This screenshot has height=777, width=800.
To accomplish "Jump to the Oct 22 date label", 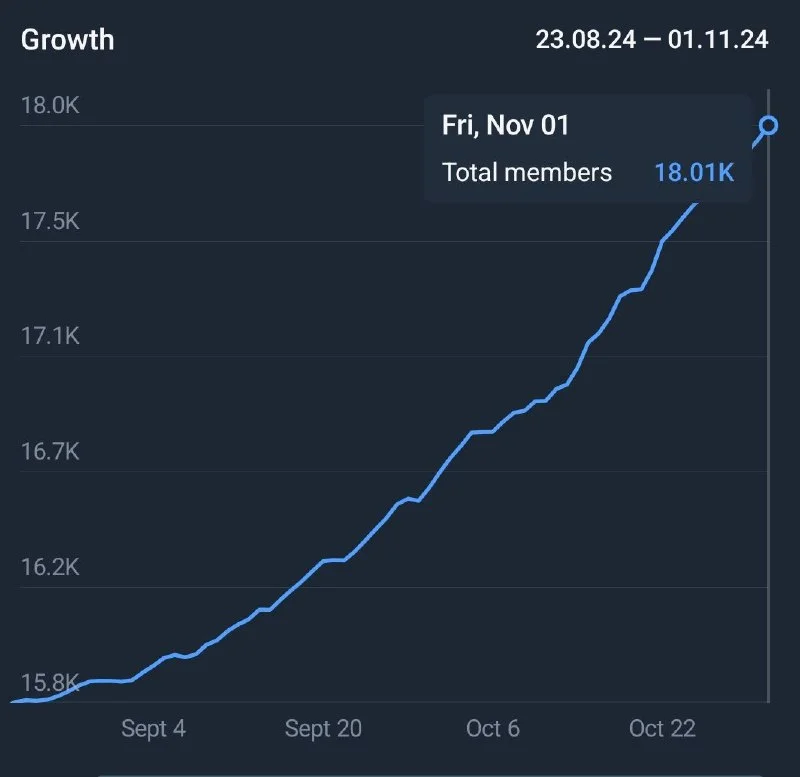I will click(x=662, y=728).
